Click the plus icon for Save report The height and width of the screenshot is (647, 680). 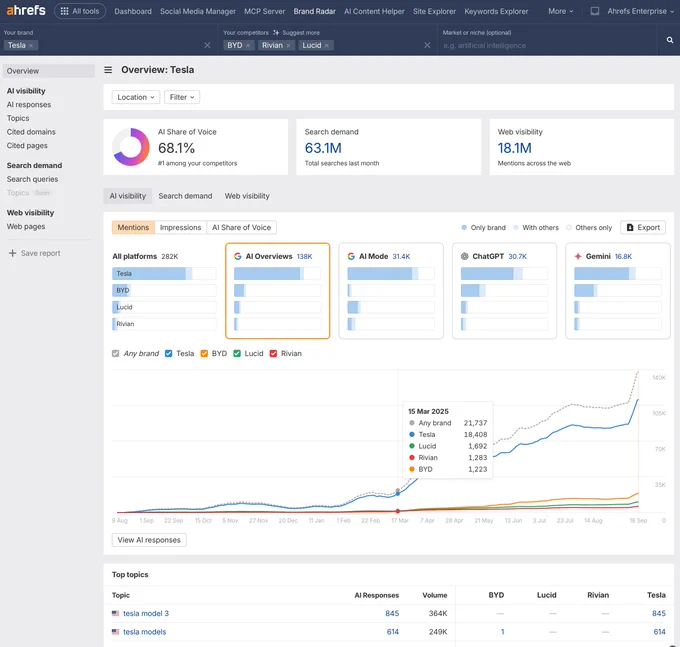click(x=13, y=253)
